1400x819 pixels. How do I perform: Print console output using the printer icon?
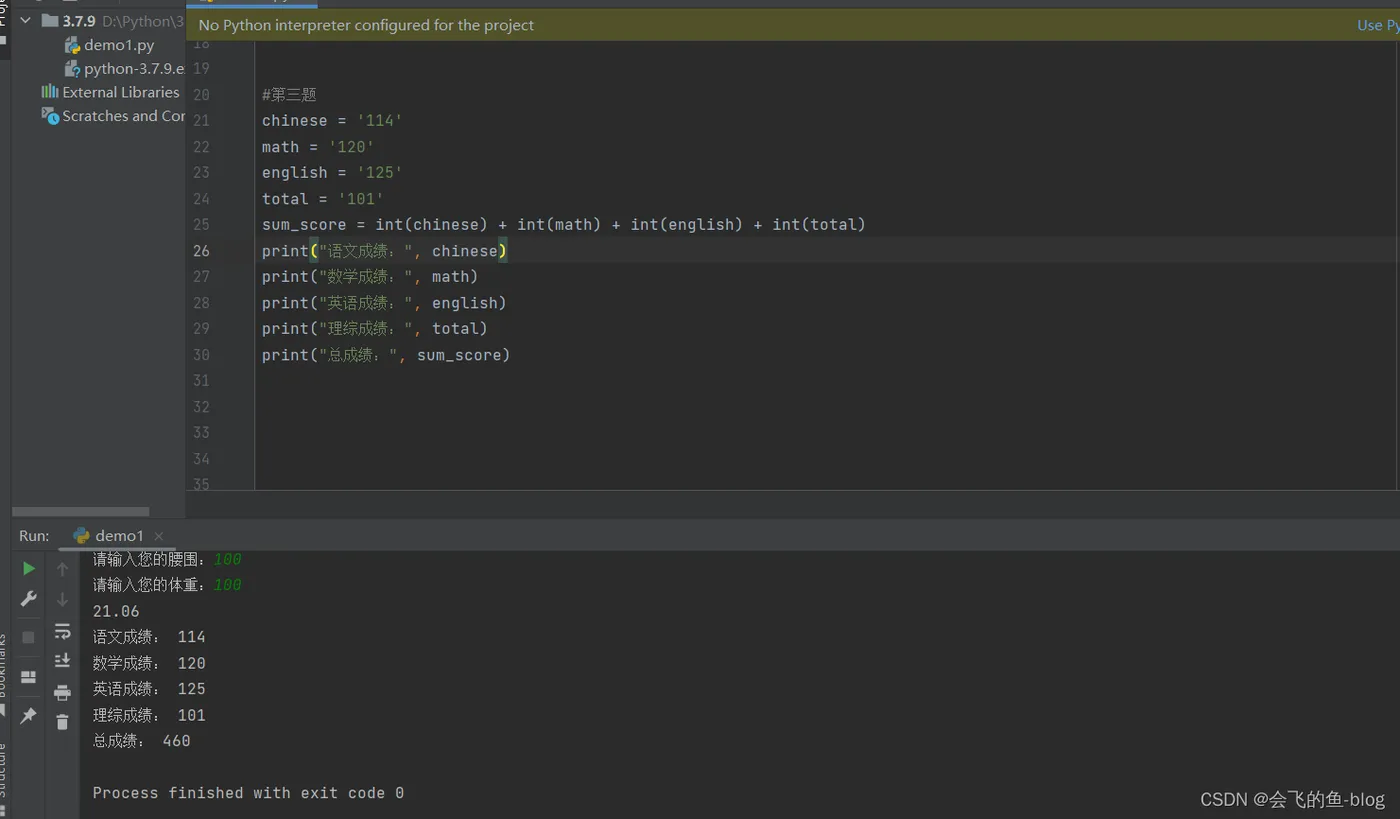click(x=62, y=692)
